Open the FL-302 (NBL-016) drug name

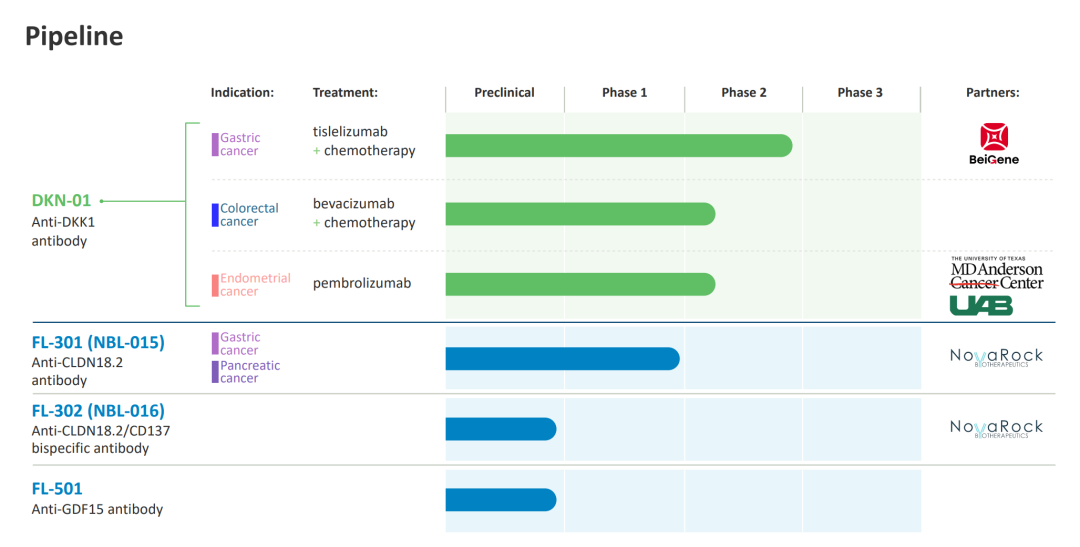tap(98, 411)
